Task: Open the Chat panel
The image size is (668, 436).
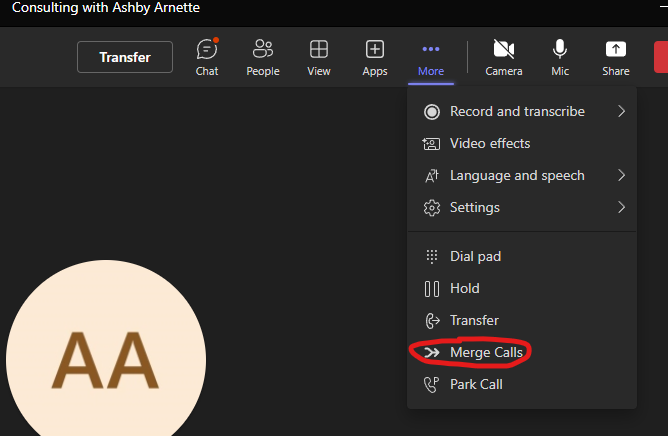Action: 207,58
